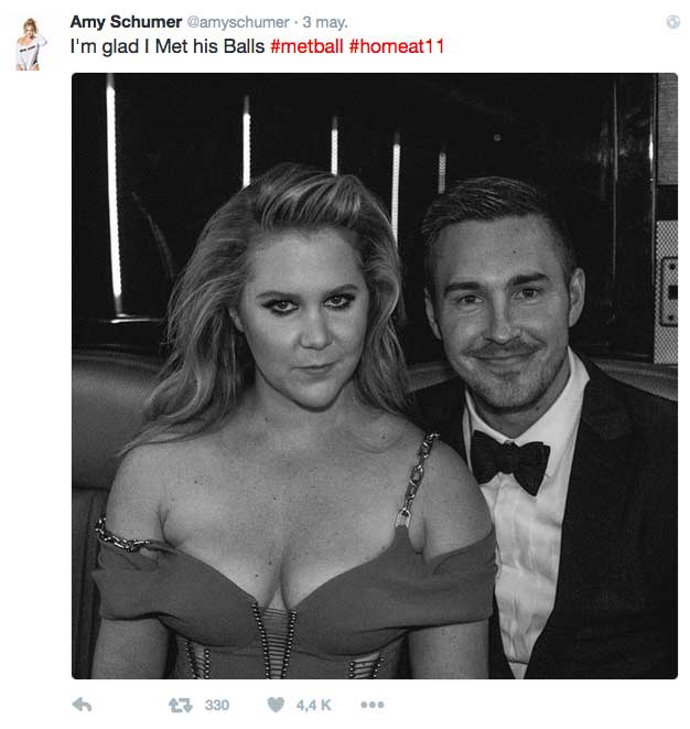Follow the #homeat11 hashtag
The height and width of the screenshot is (729, 690).
click(395, 46)
